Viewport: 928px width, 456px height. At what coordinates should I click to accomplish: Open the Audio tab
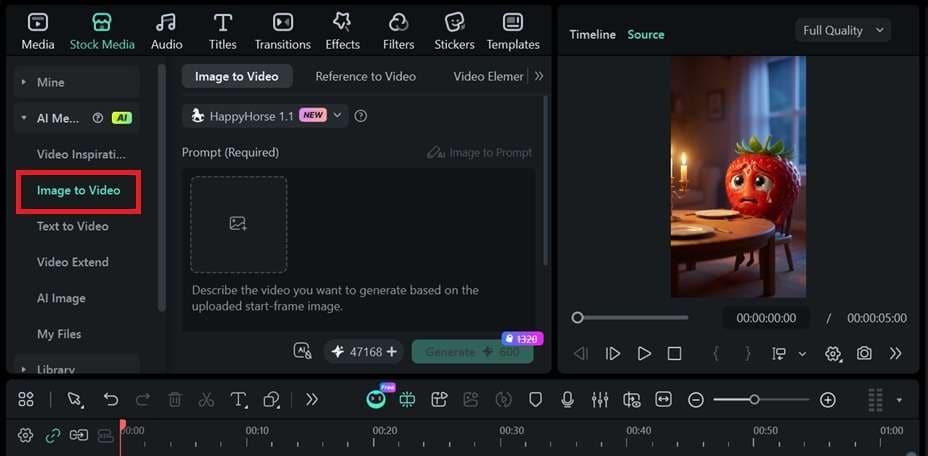(166, 33)
